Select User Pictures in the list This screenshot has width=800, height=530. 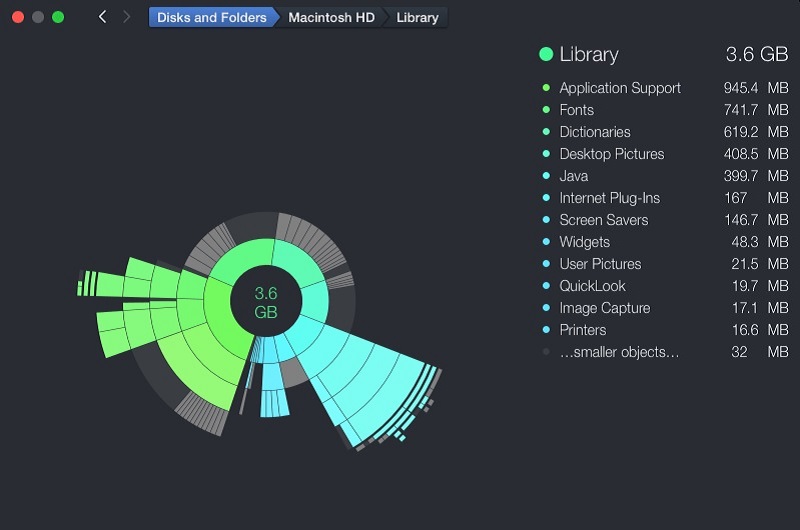tap(600, 264)
